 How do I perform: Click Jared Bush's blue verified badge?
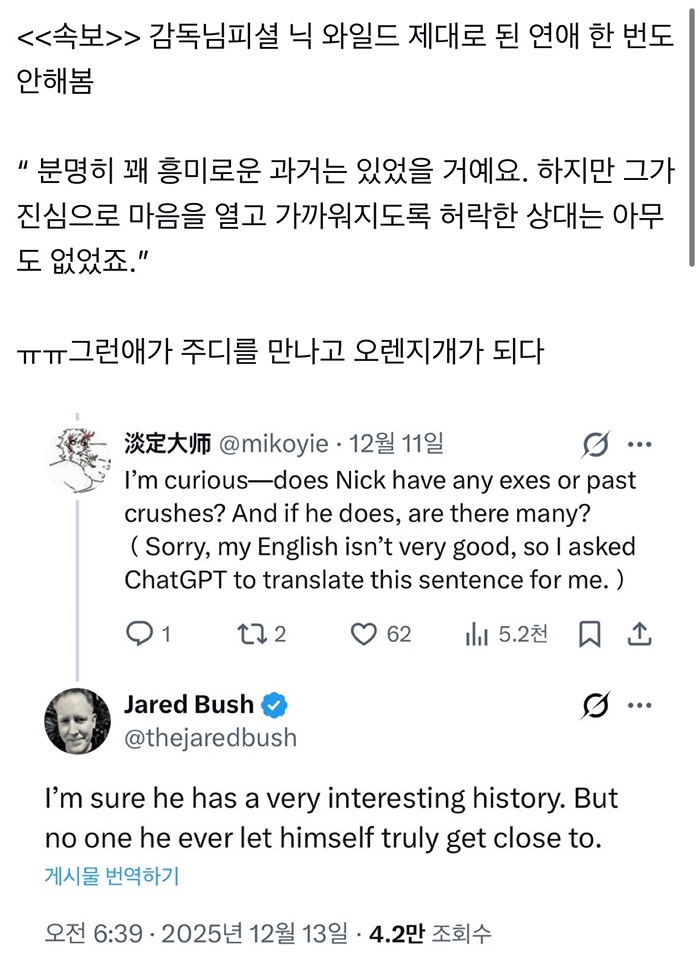click(x=275, y=705)
